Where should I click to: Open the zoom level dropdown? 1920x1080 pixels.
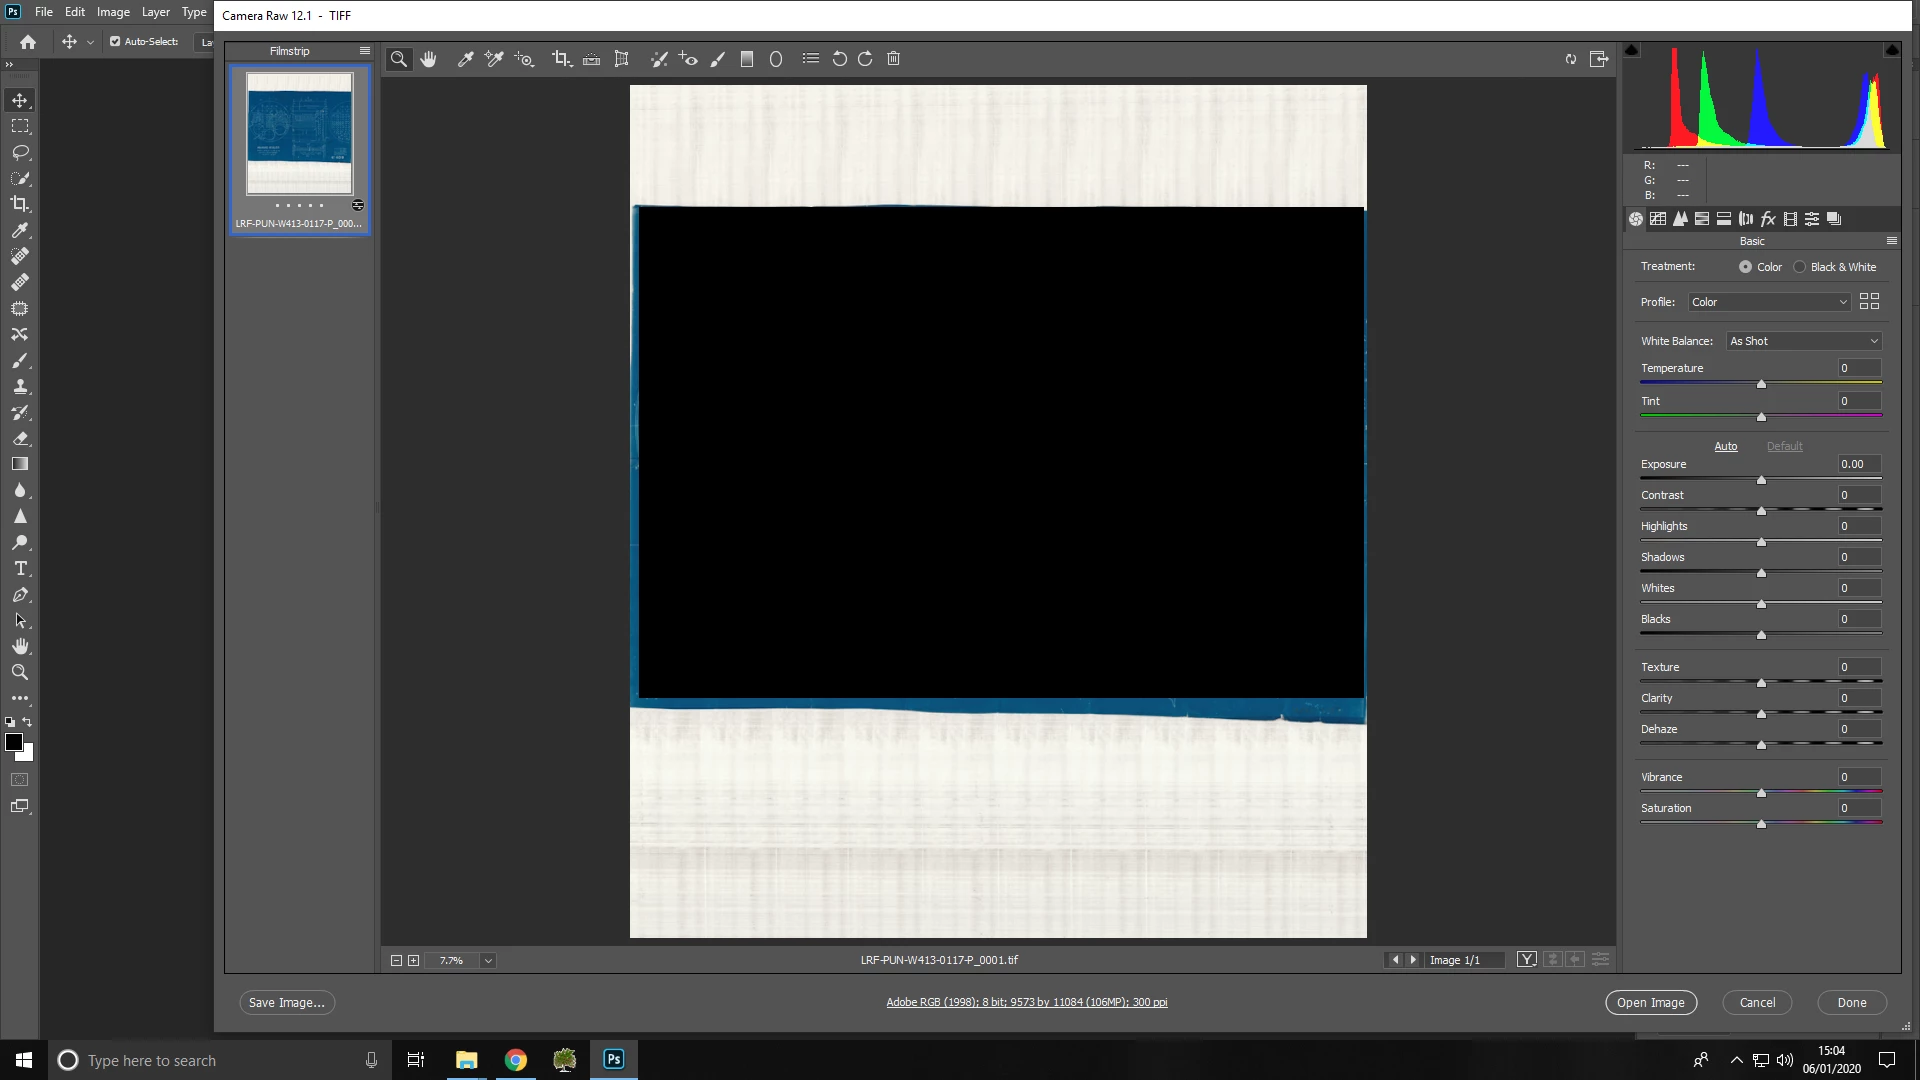(x=488, y=960)
